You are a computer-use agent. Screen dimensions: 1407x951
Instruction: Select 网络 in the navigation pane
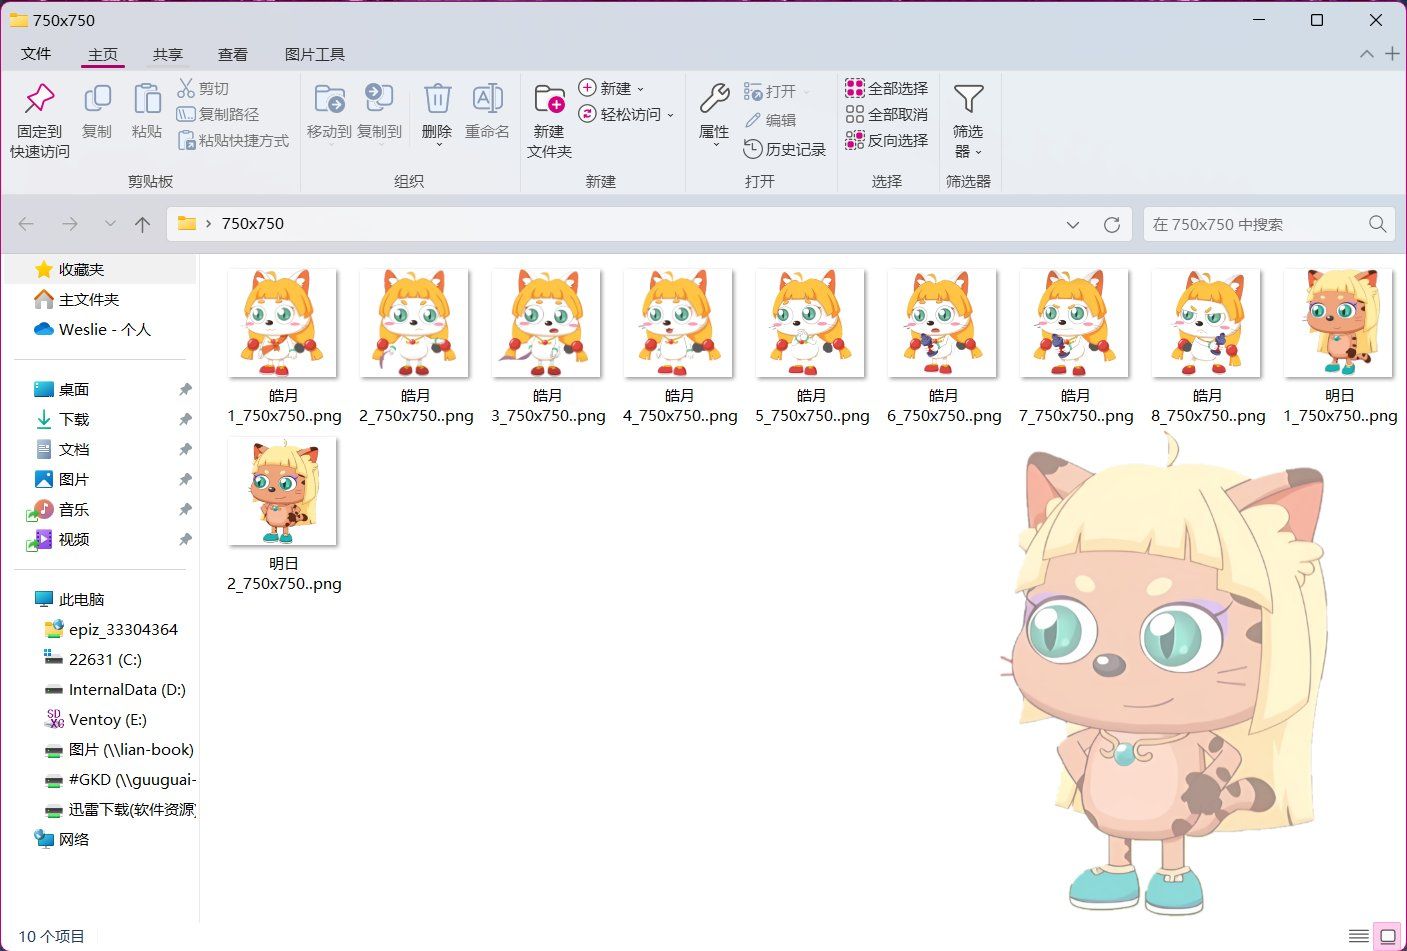click(x=74, y=839)
